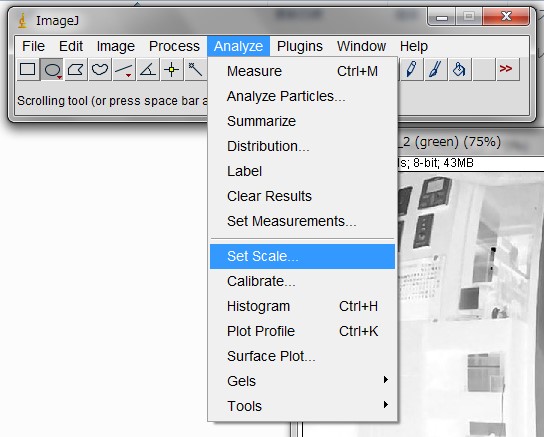Close the Analyze menu
The width and height of the screenshot is (544, 437).
pos(238,46)
